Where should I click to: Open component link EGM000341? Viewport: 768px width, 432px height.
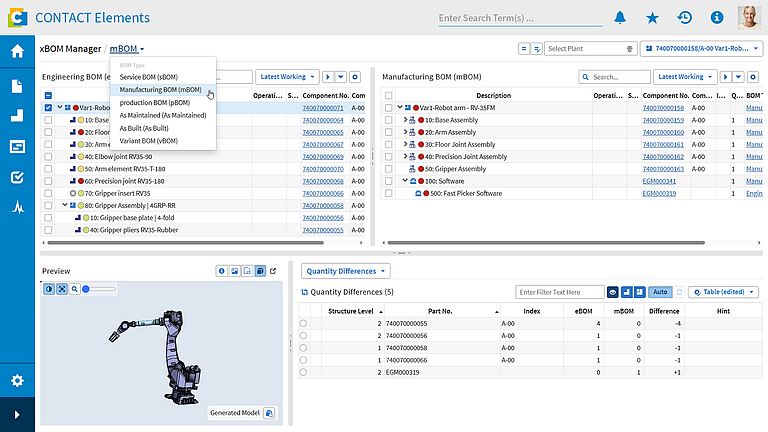pyautogui.click(x=659, y=181)
